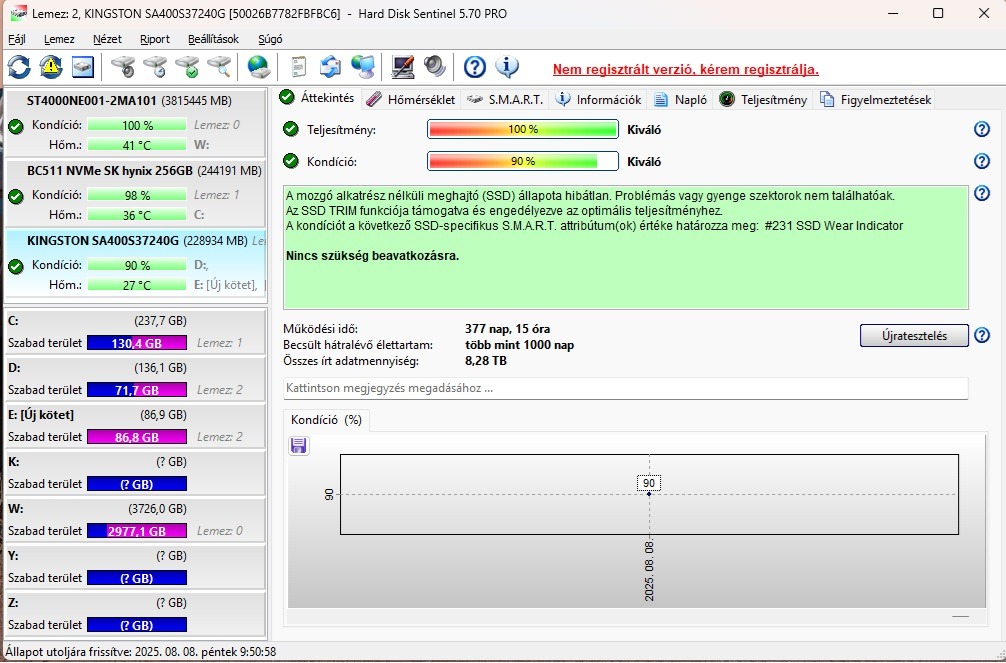The image size is (1006, 663).
Task: Click the globe over disk toolbar icon
Action: (x=259, y=67)
